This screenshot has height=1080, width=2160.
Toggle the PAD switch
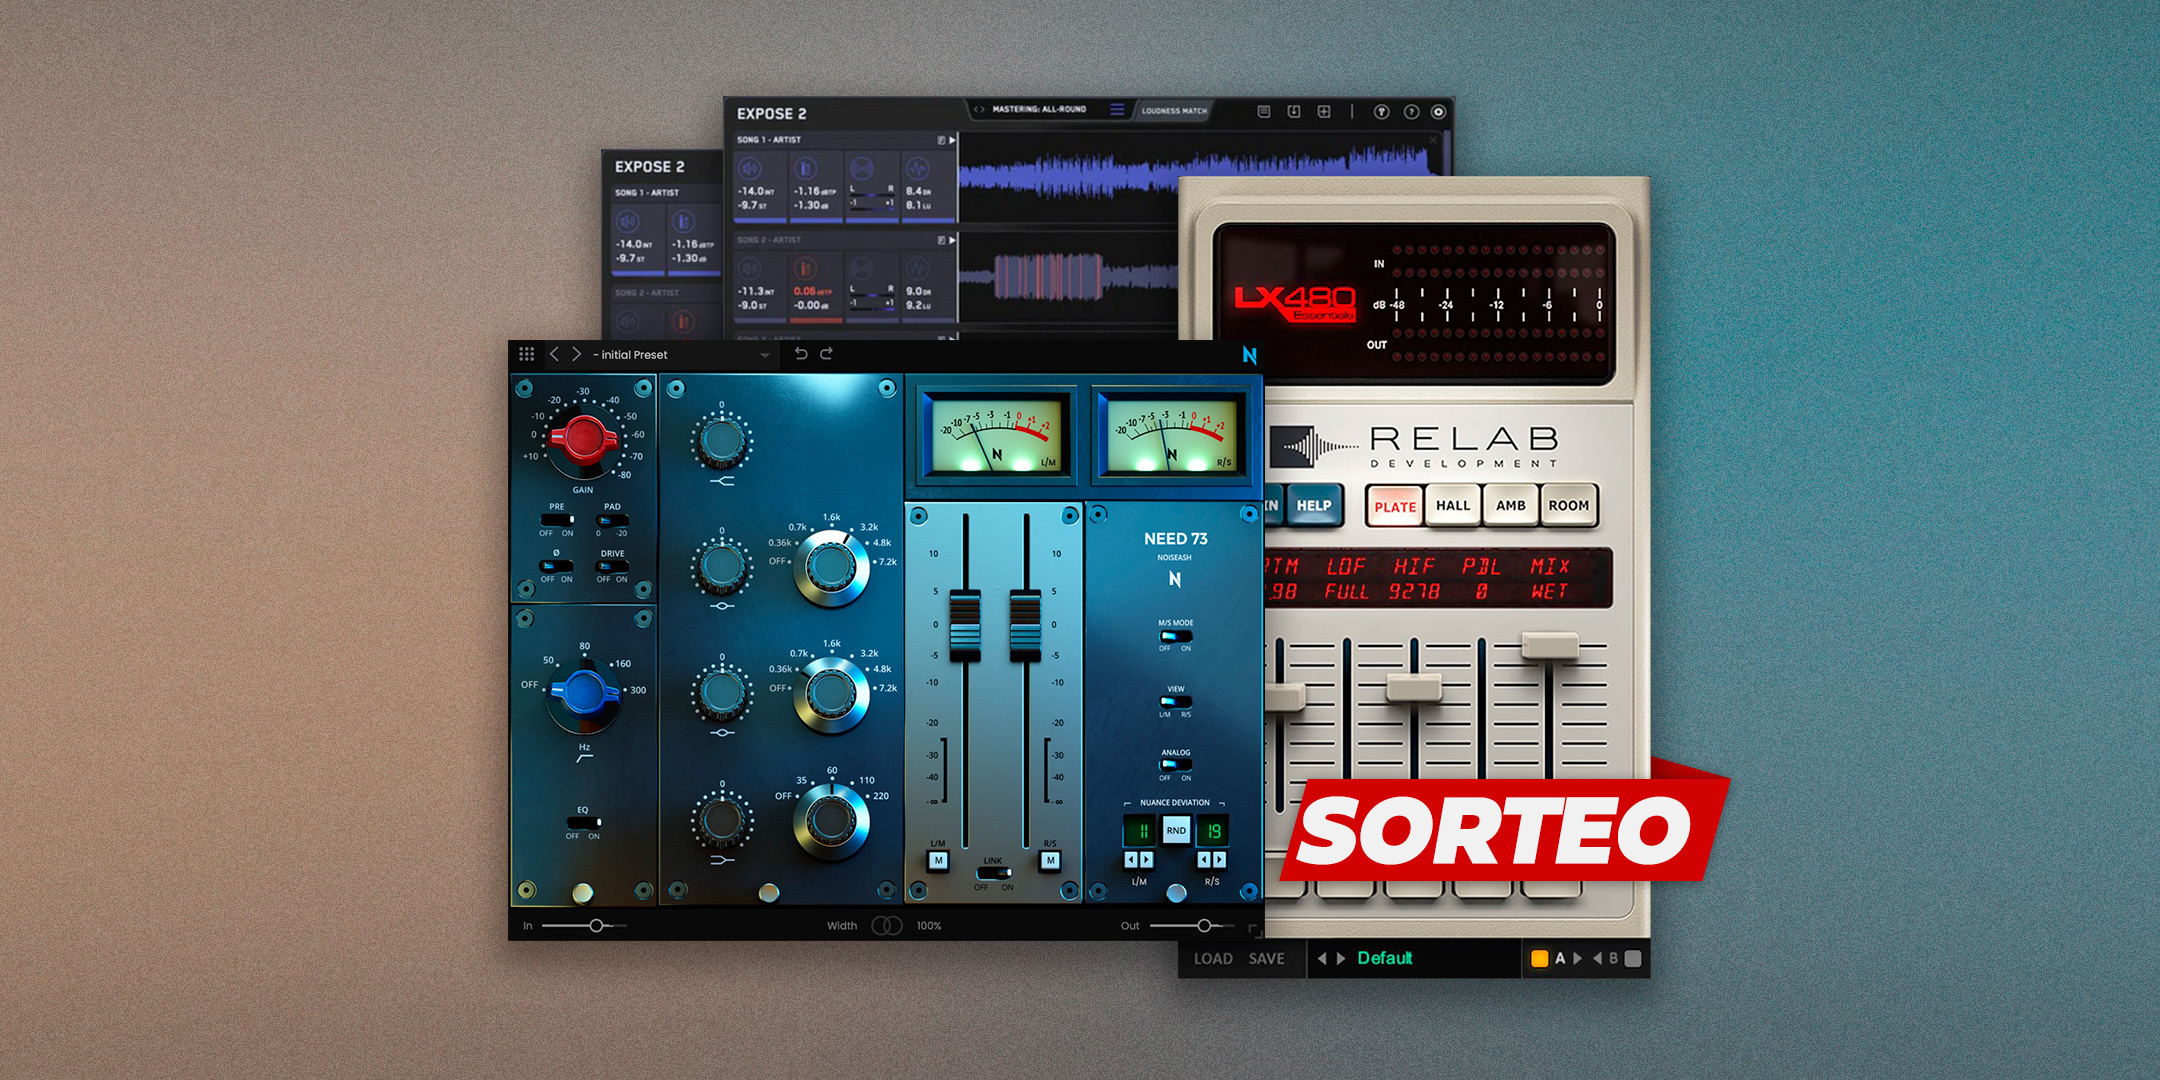coord(612,520)
